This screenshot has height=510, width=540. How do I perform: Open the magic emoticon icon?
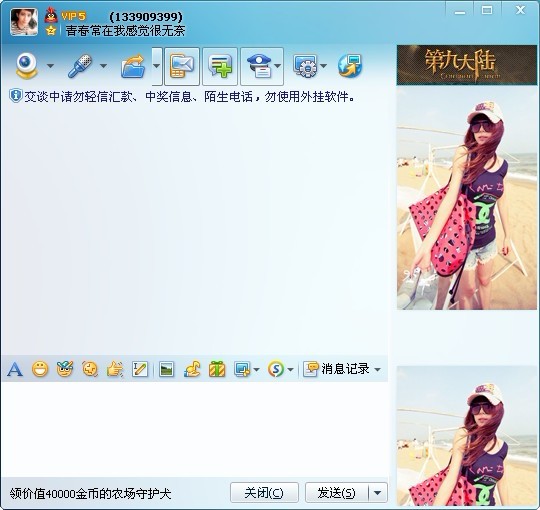pos(65,369)
